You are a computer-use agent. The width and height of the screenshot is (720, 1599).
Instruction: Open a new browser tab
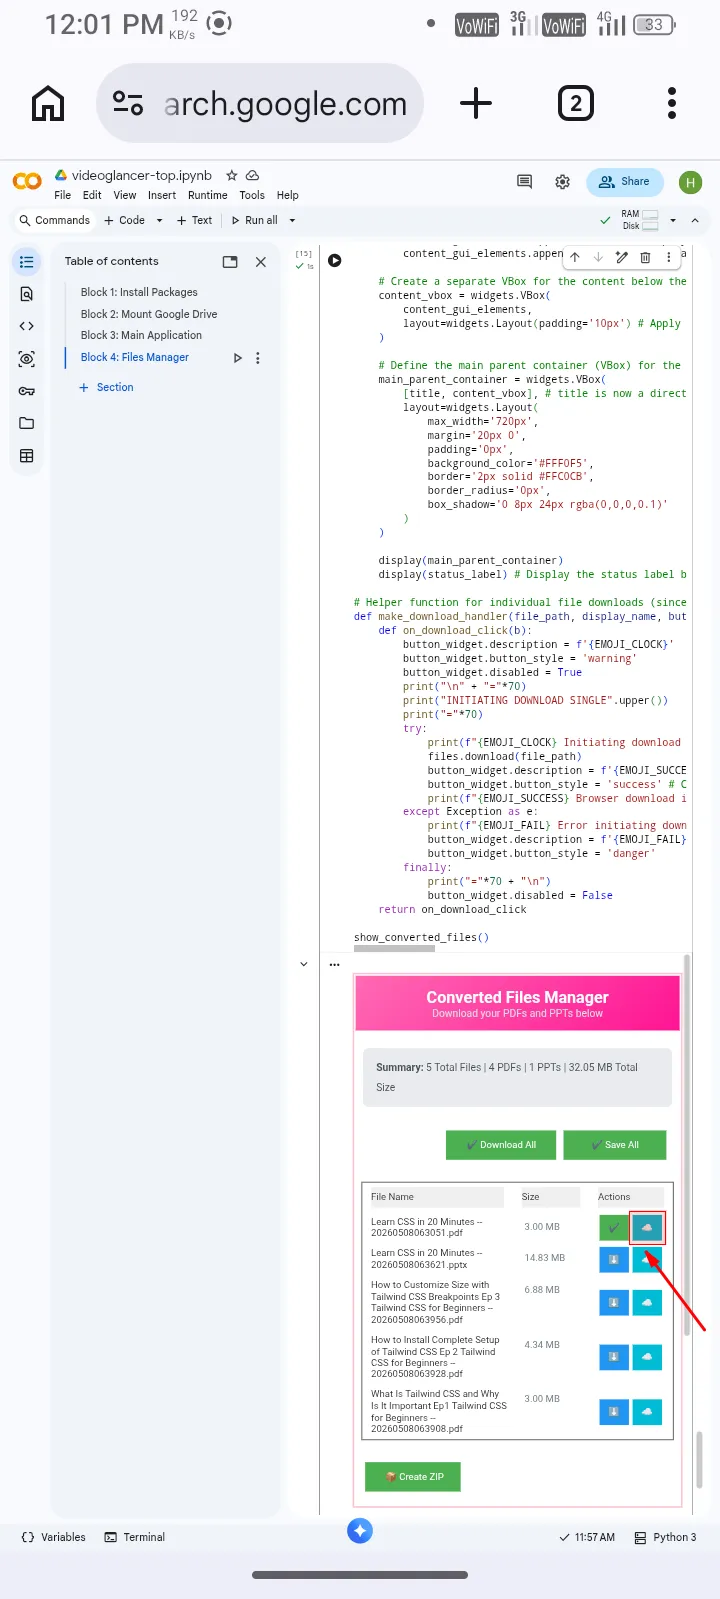click(476, 103)
